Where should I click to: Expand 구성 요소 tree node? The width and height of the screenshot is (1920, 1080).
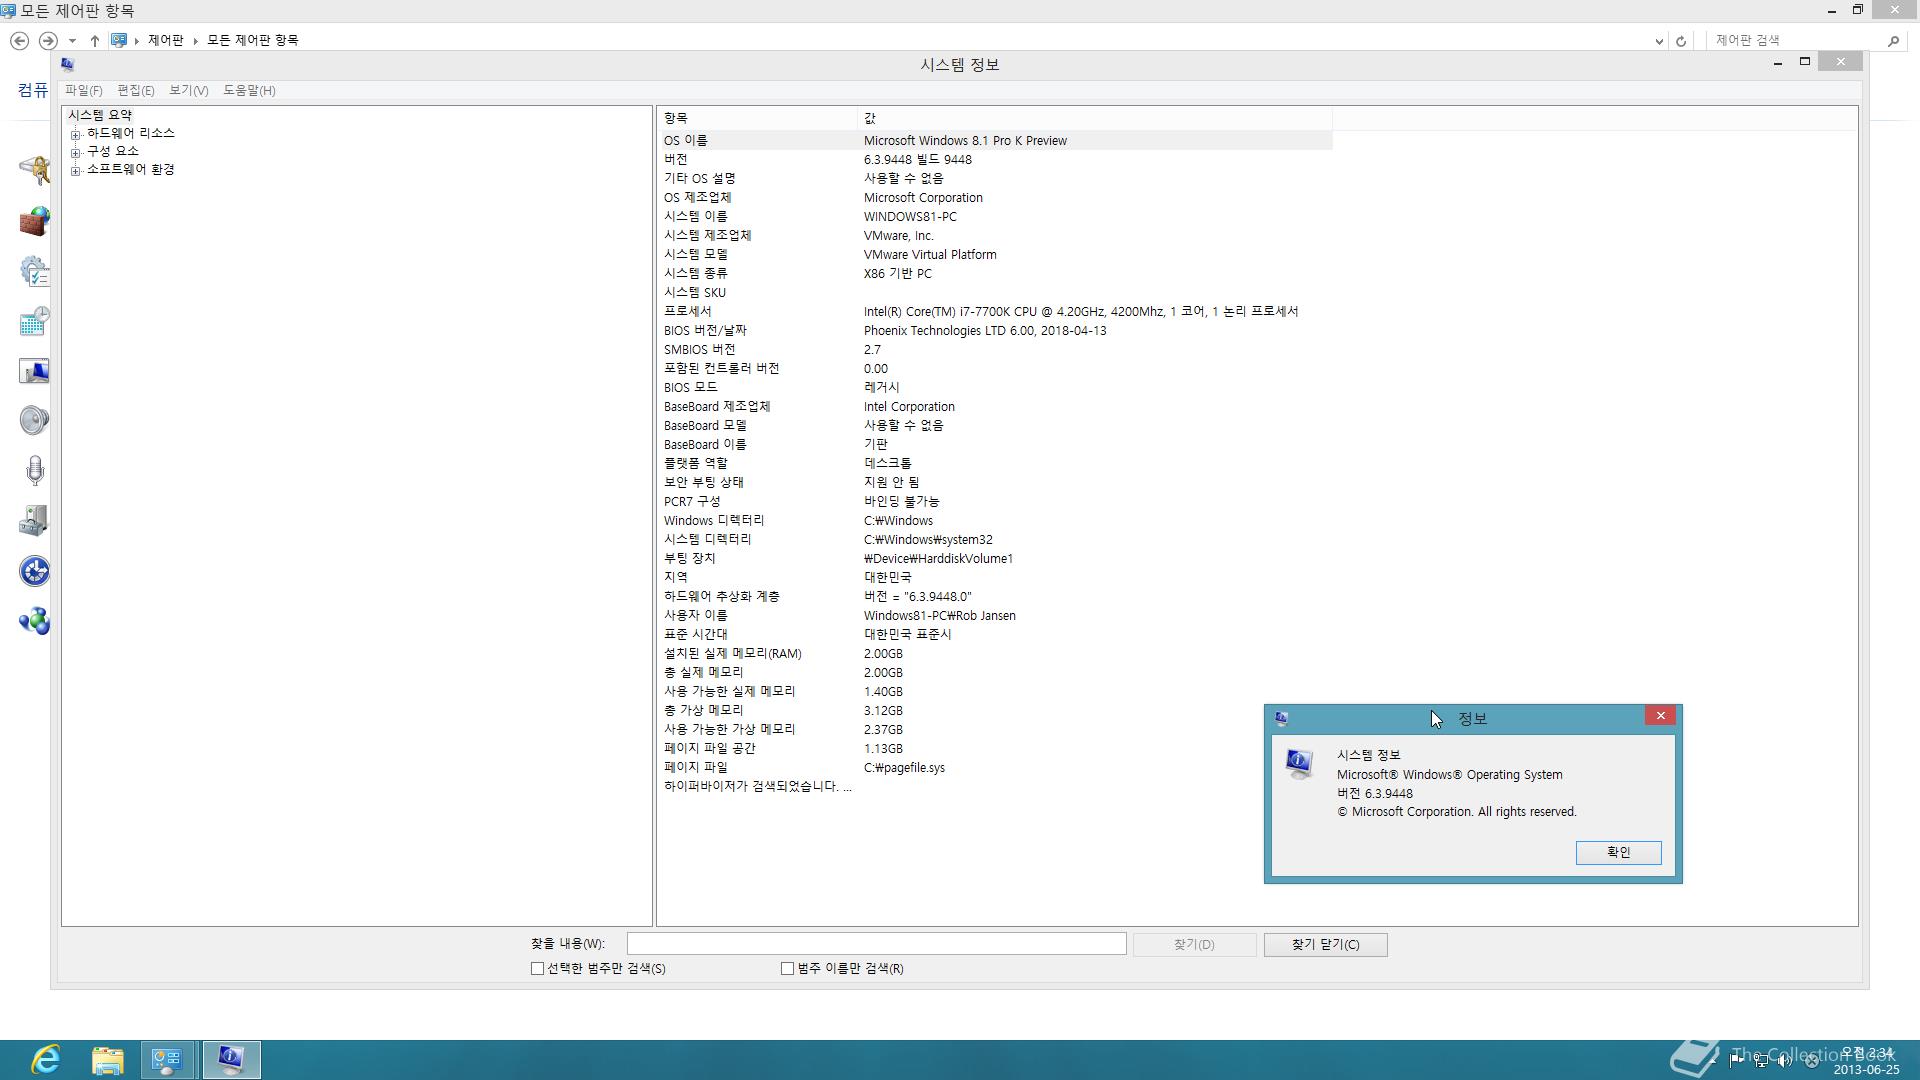[75, 152]
